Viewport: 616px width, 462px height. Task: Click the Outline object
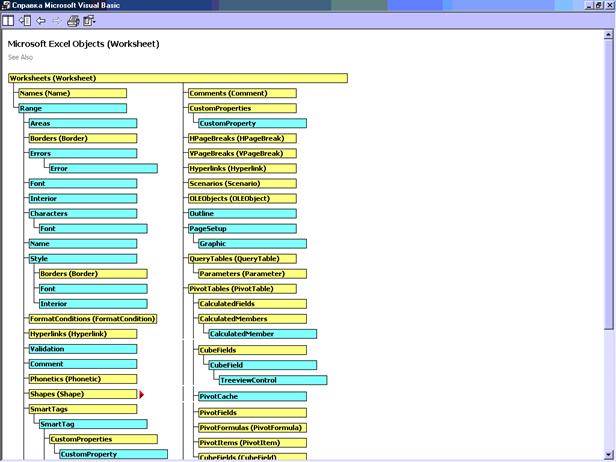point(242,214)
